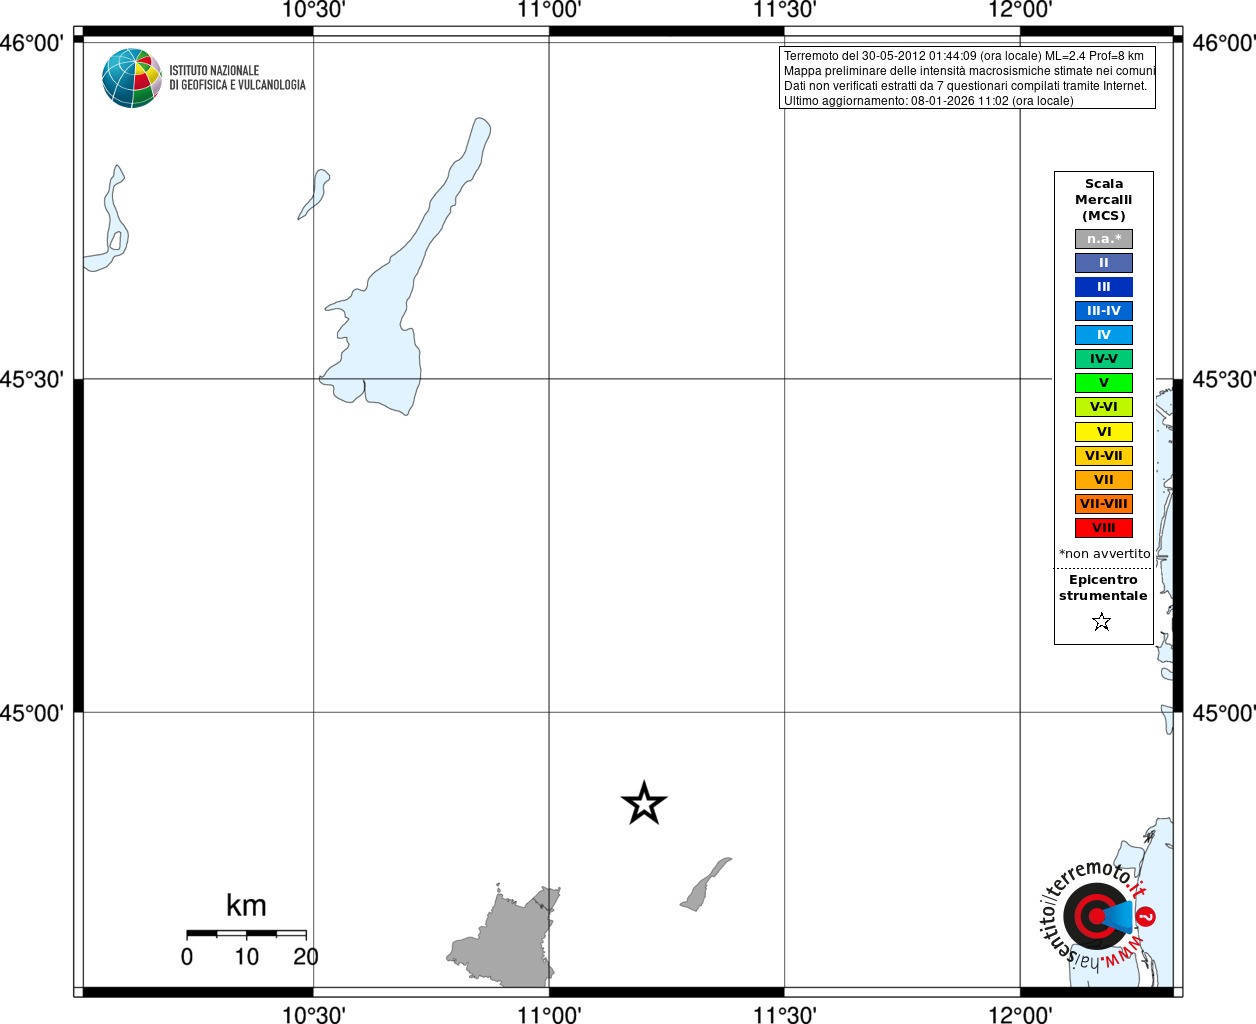Click the bottom 11°30' longitude label
Viewport: 1256px width, 1024px height.
[784, 1015]
